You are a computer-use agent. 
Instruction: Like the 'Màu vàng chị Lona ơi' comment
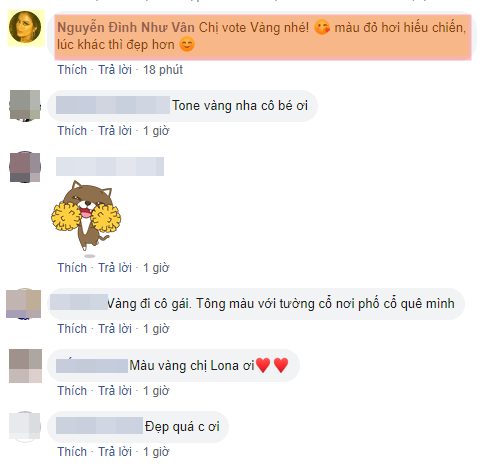72,391
